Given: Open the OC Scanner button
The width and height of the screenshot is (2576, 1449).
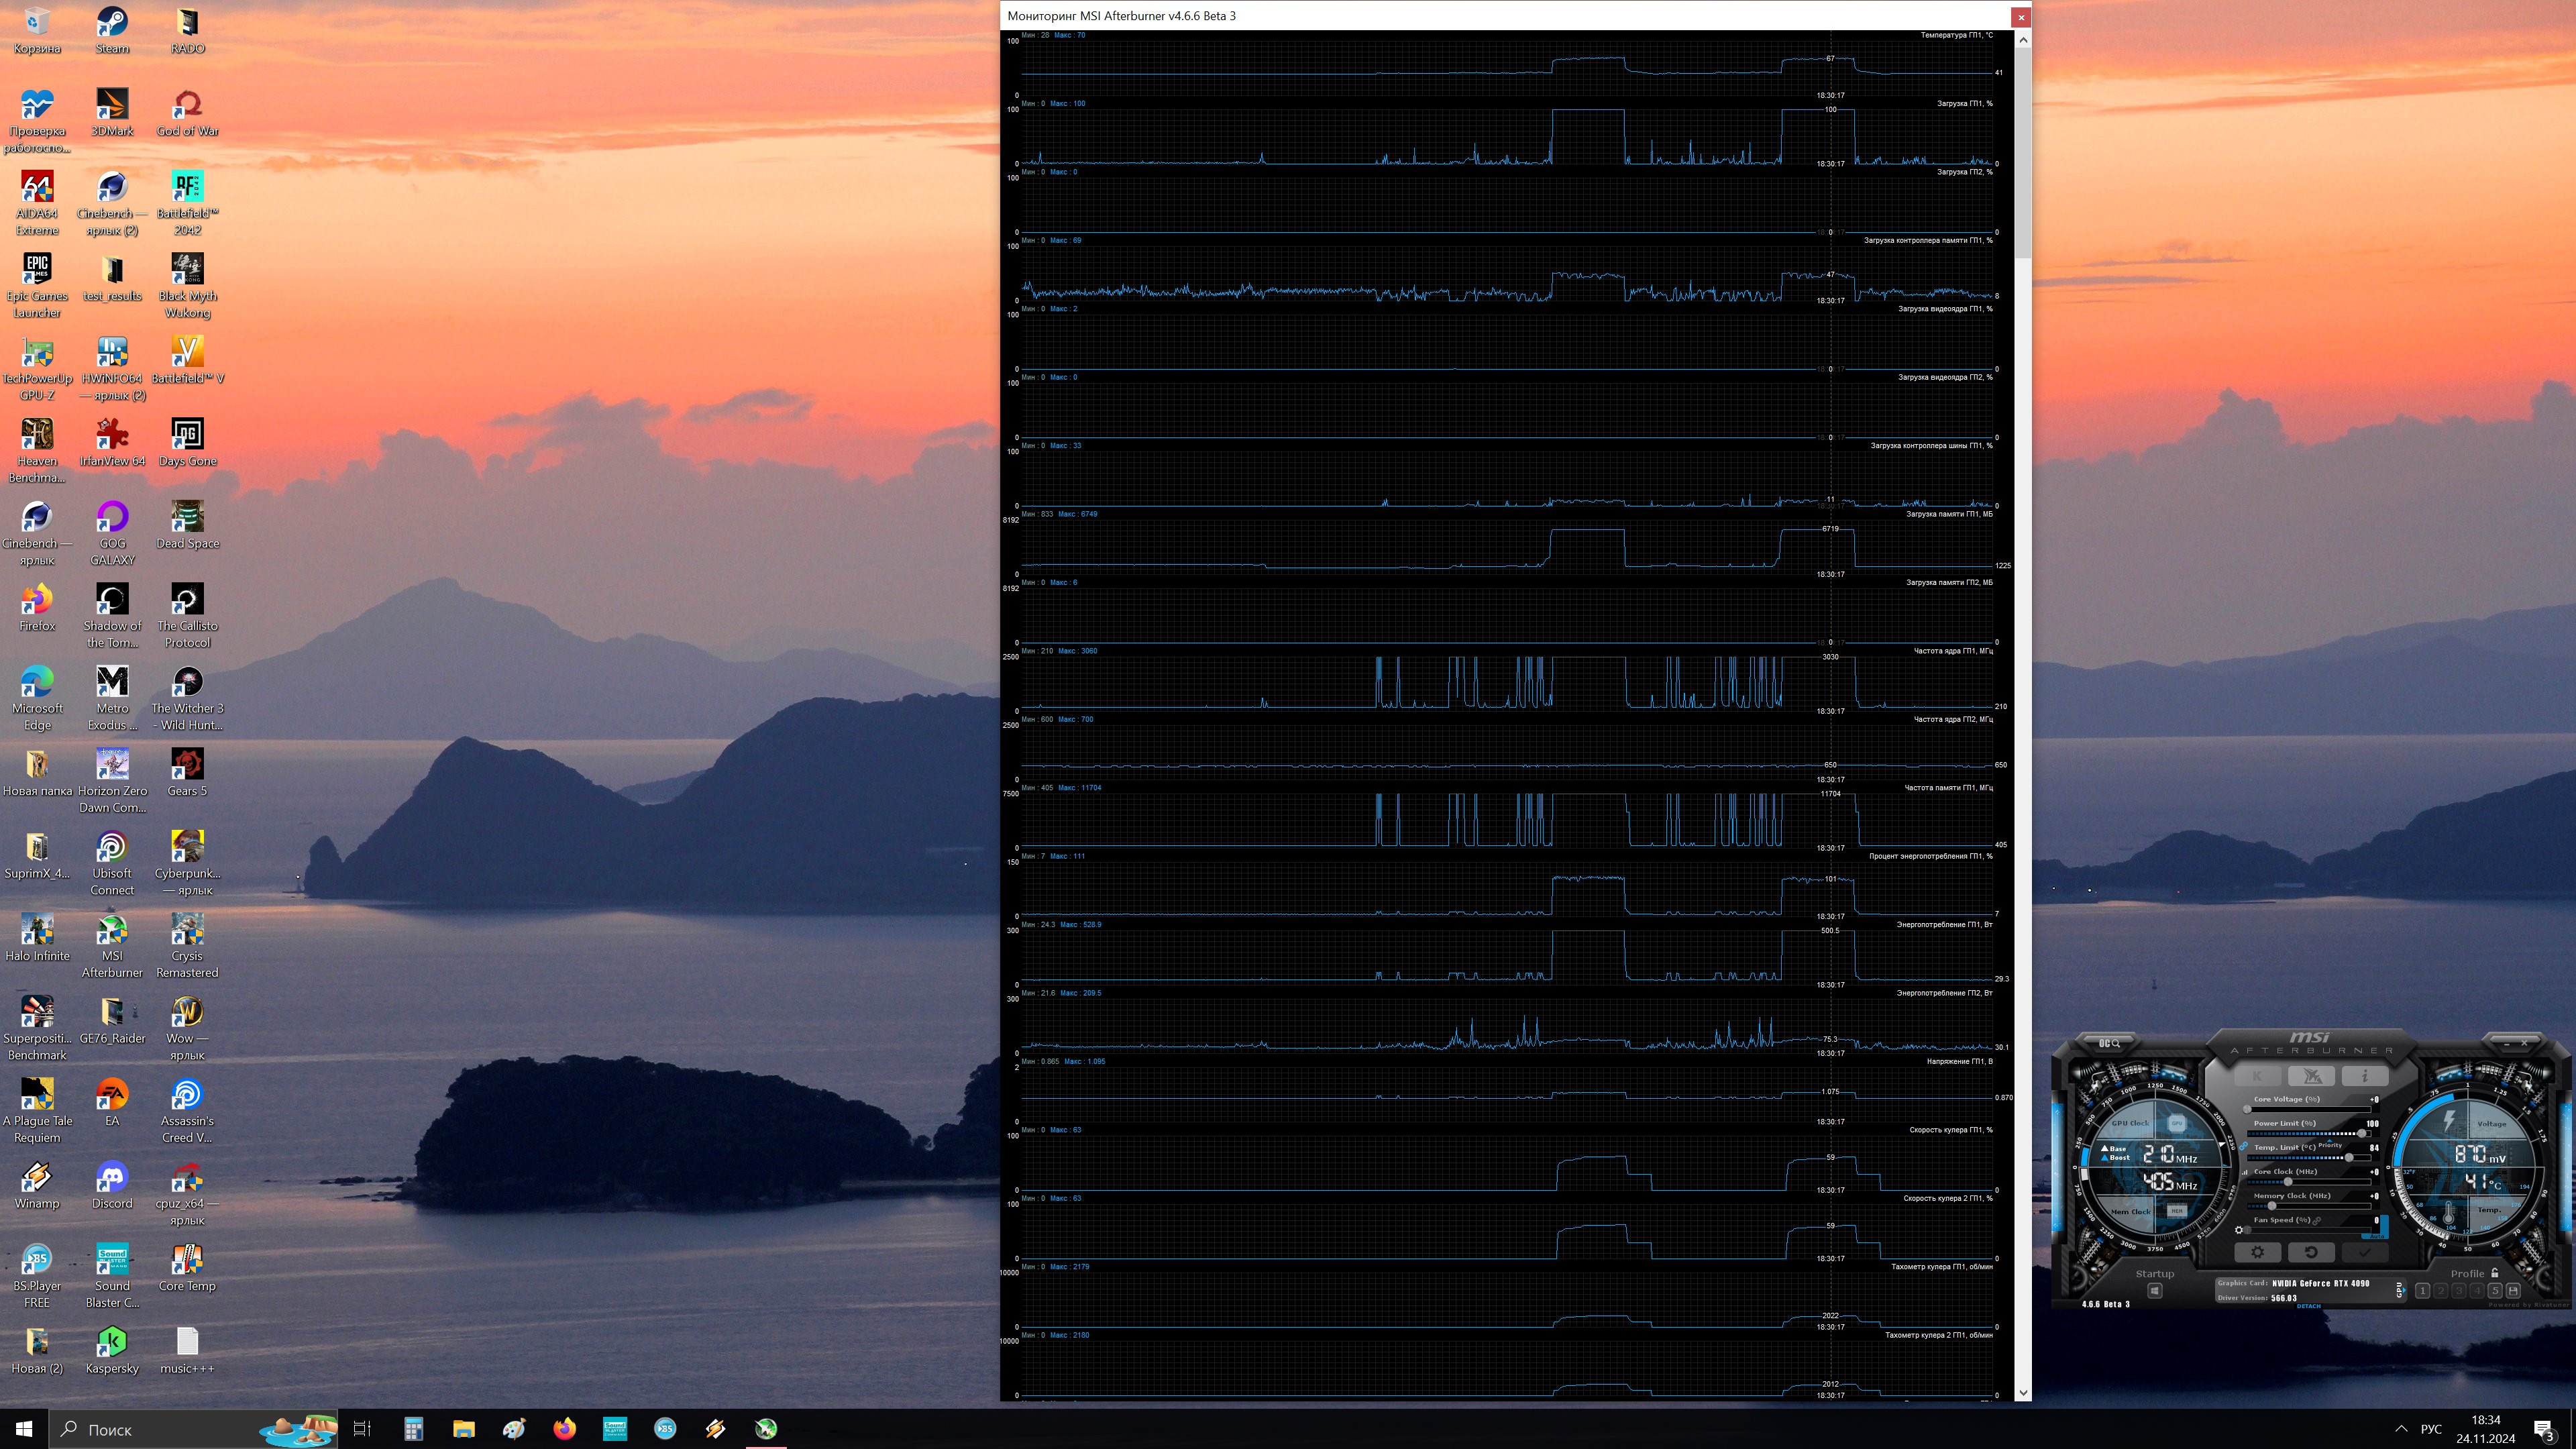Looking at the screenshot, I should pyautogui.click(x=2110, y=1043).
